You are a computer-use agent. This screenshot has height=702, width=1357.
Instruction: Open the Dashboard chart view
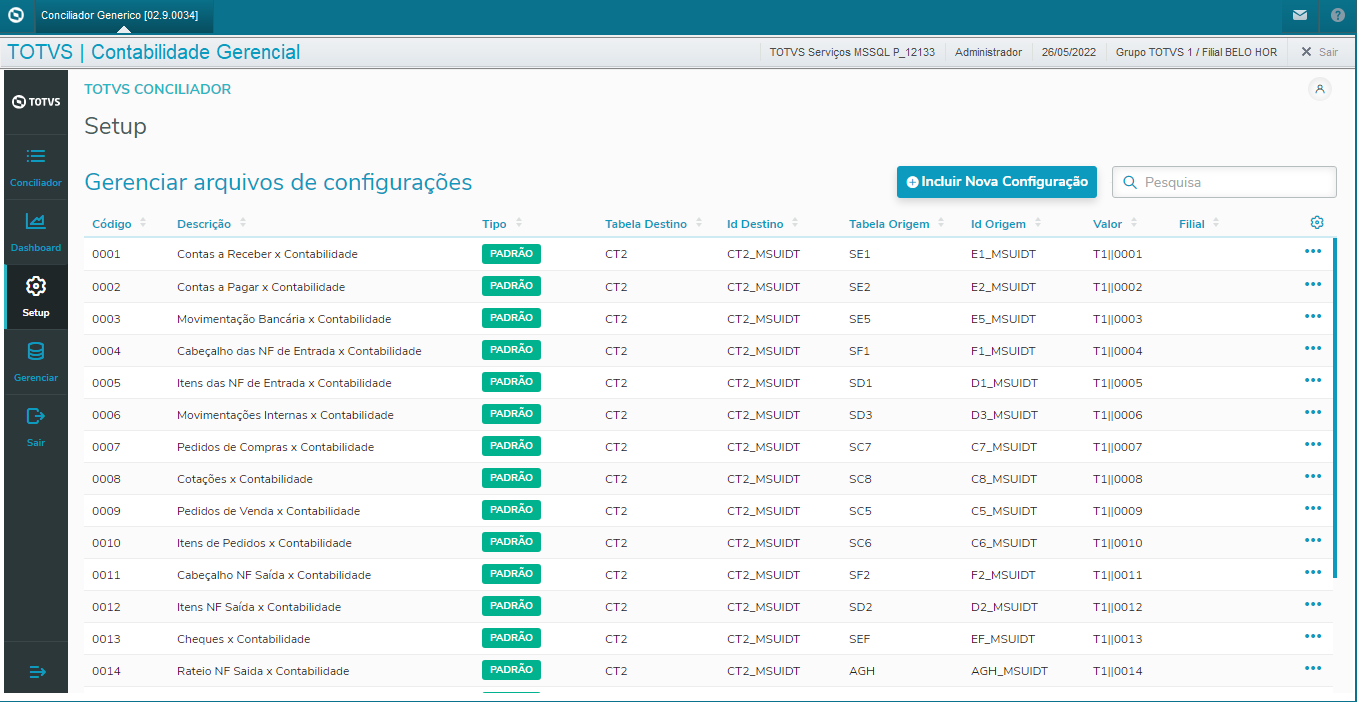(36, 232)
